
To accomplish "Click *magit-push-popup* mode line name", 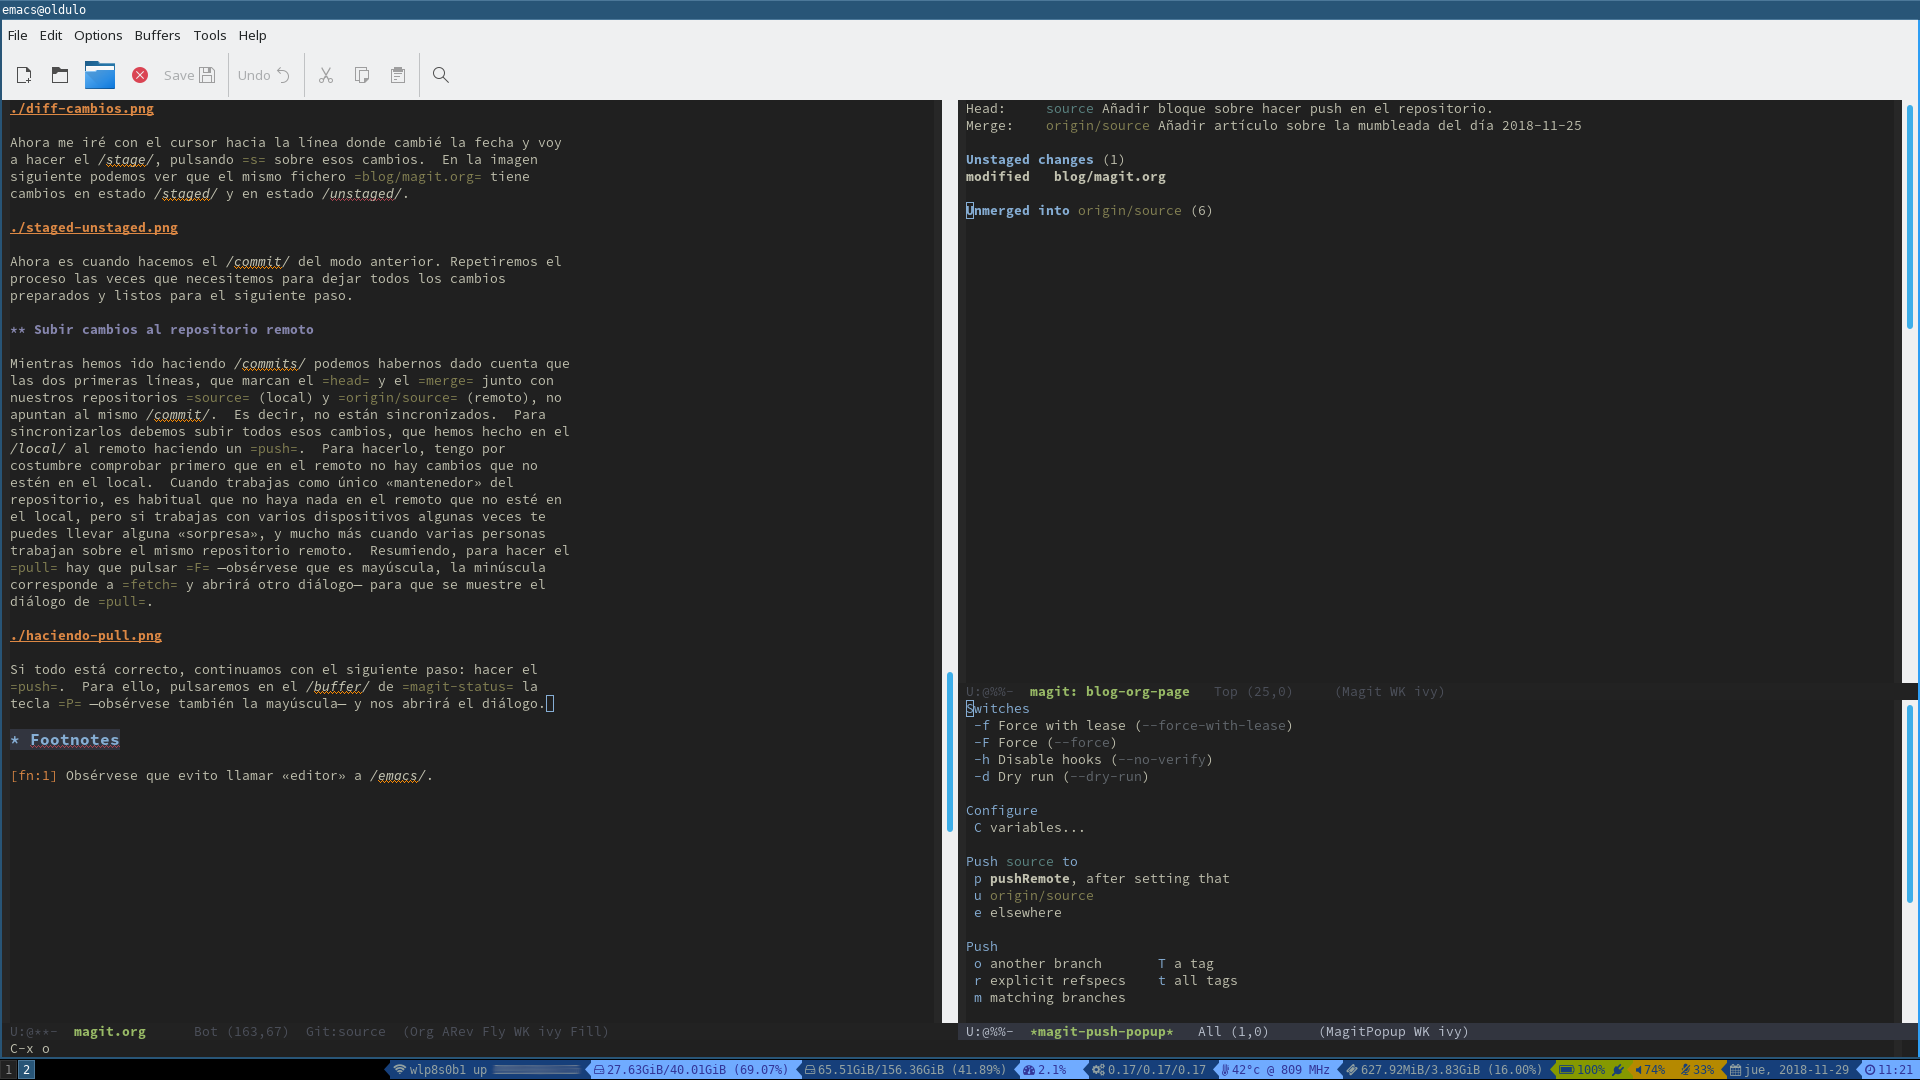I will (x=1102, y=1031).
